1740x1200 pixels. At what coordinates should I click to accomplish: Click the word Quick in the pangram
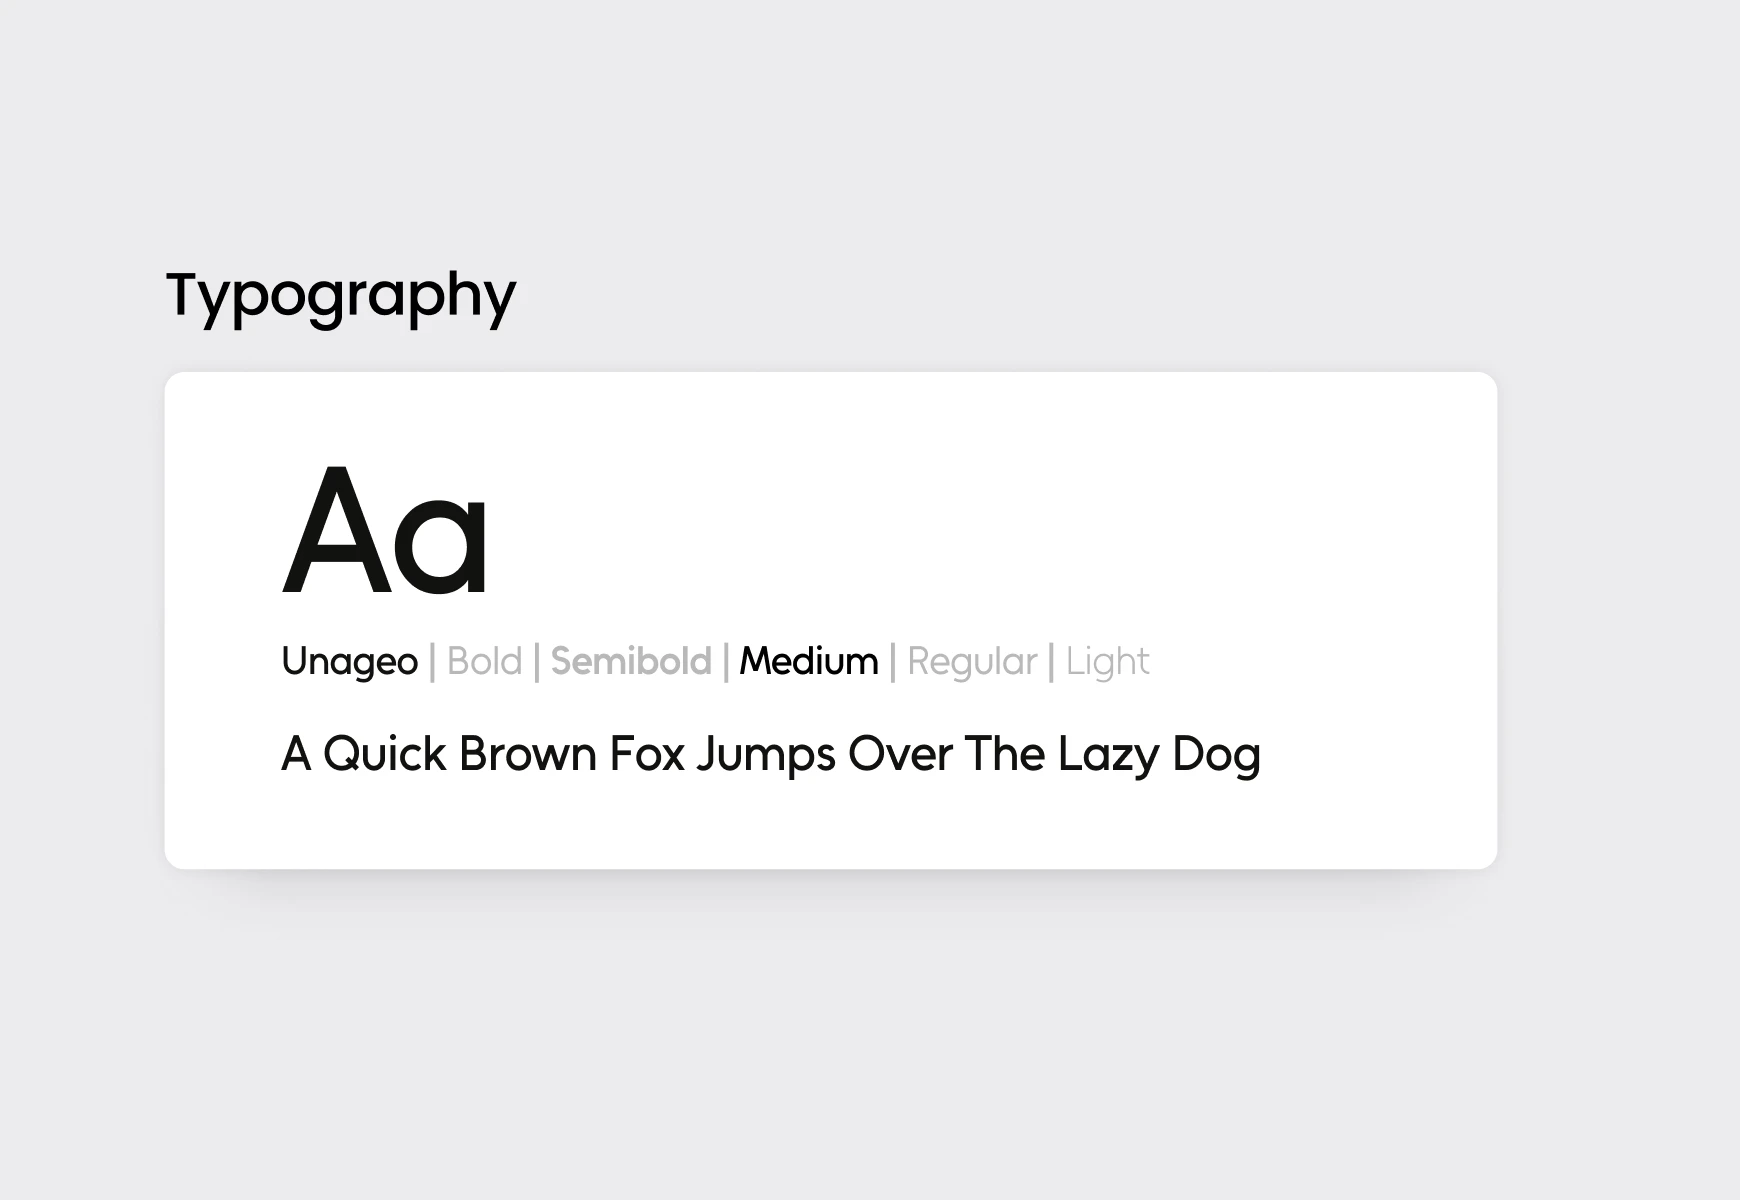pyautogui.click(x=384, y=754)
